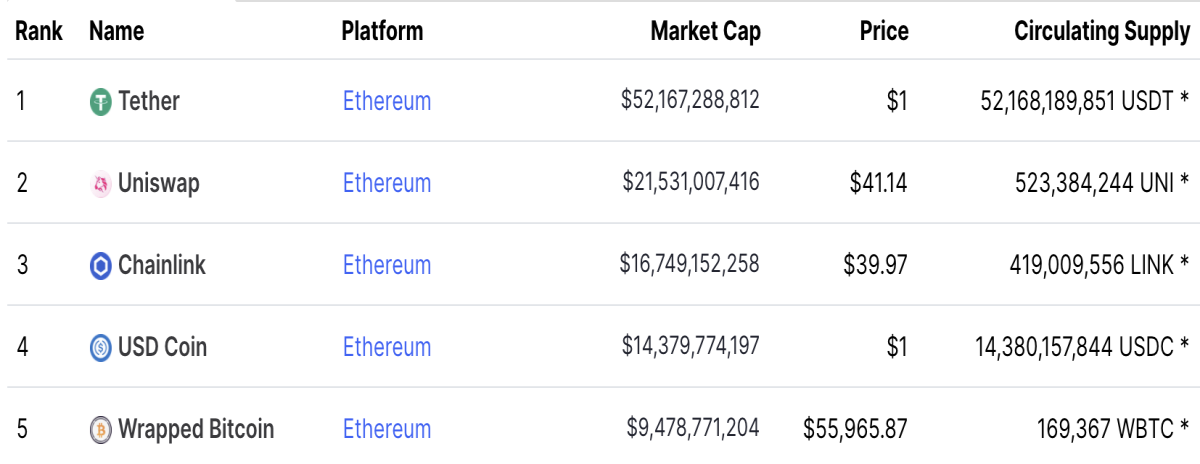Click the USD Coin icon
Viewport: 1200px width, 464px height.
pyautogui.click(x=101, y=347)
